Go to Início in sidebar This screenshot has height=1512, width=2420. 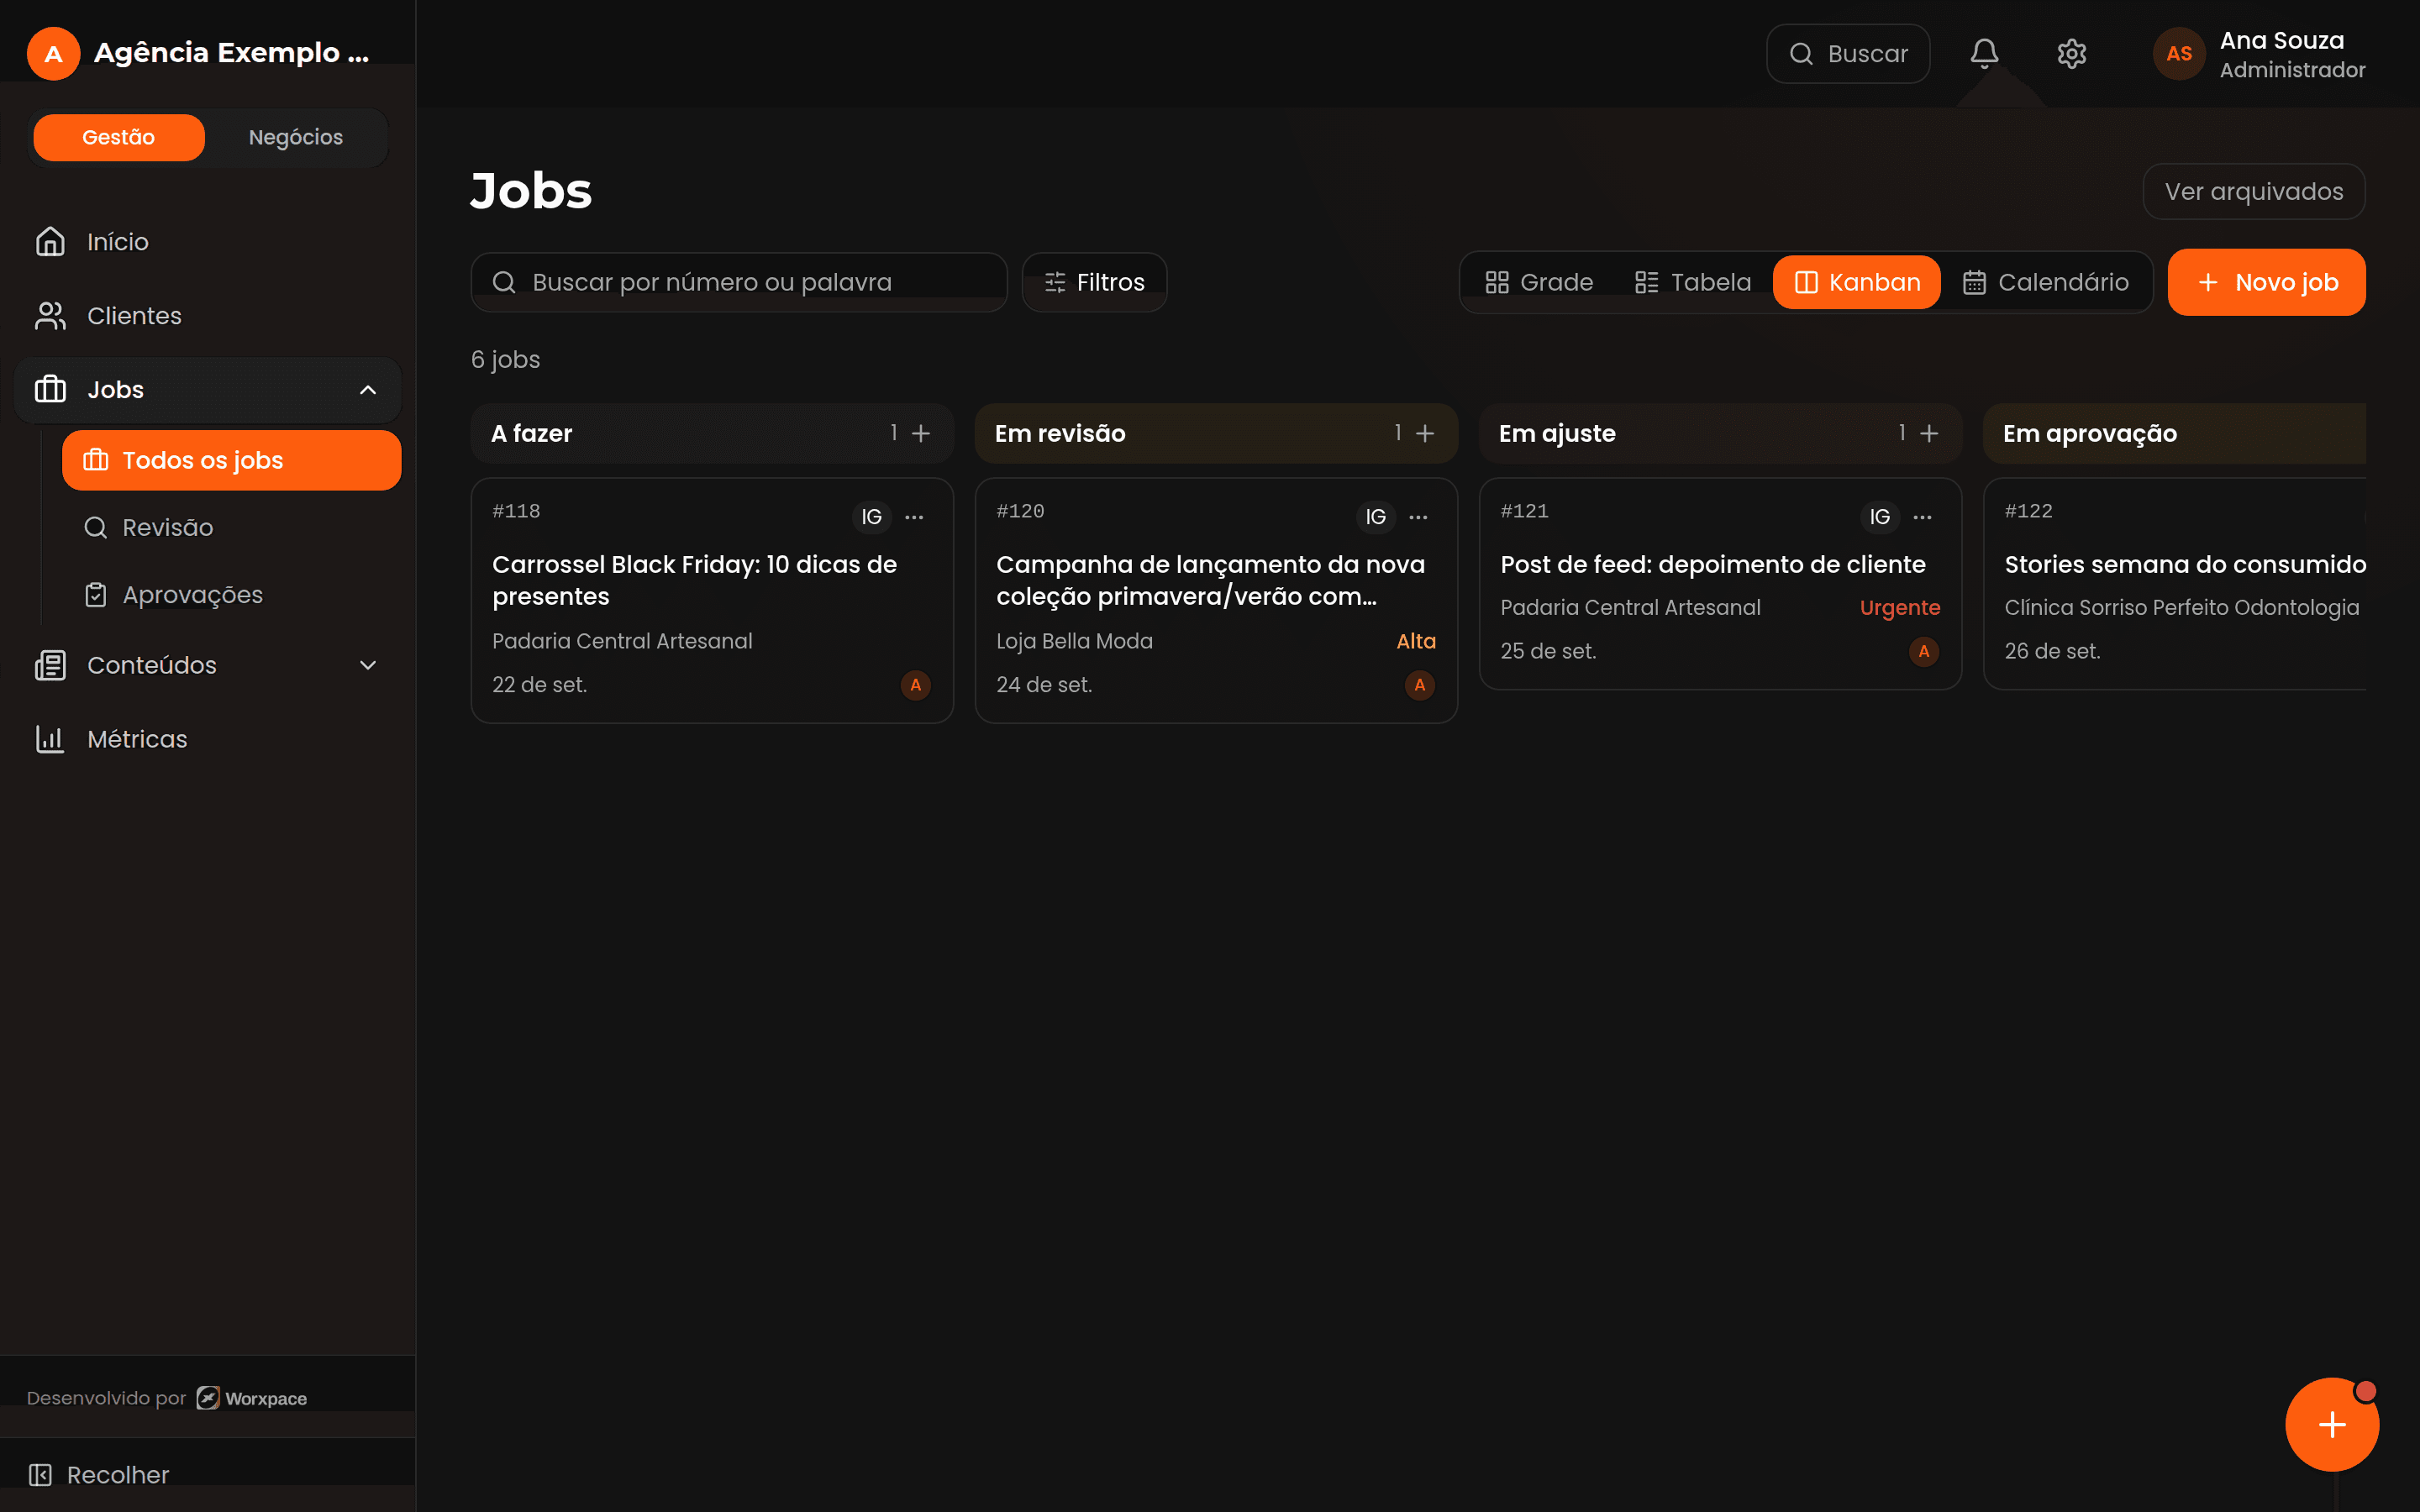pos(208,242)
